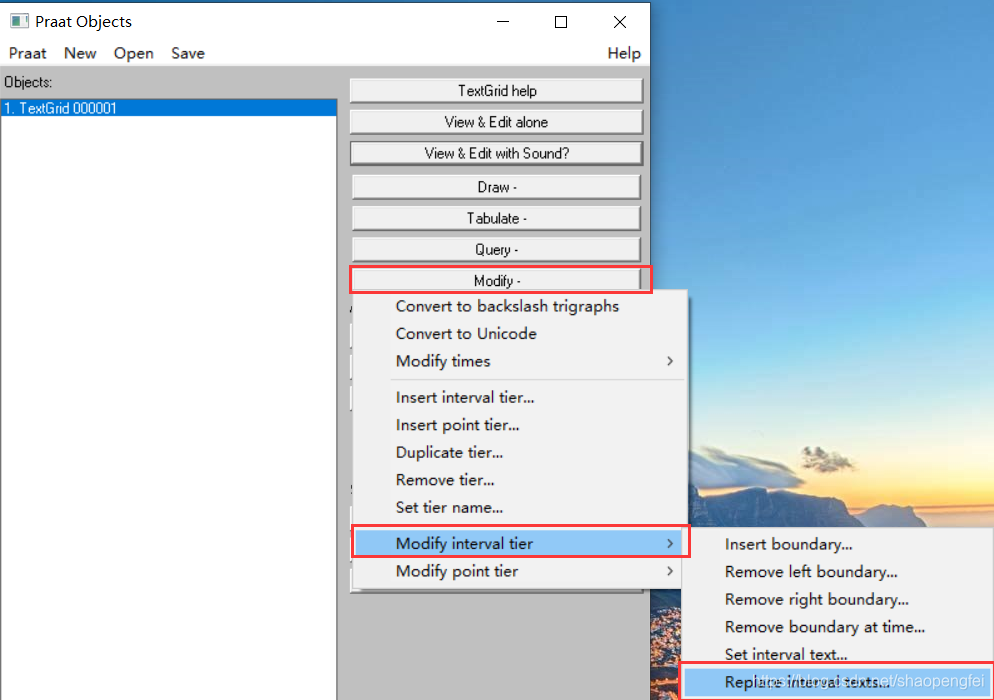Minimize the Praat Objects window

click(x=503, y=22)
